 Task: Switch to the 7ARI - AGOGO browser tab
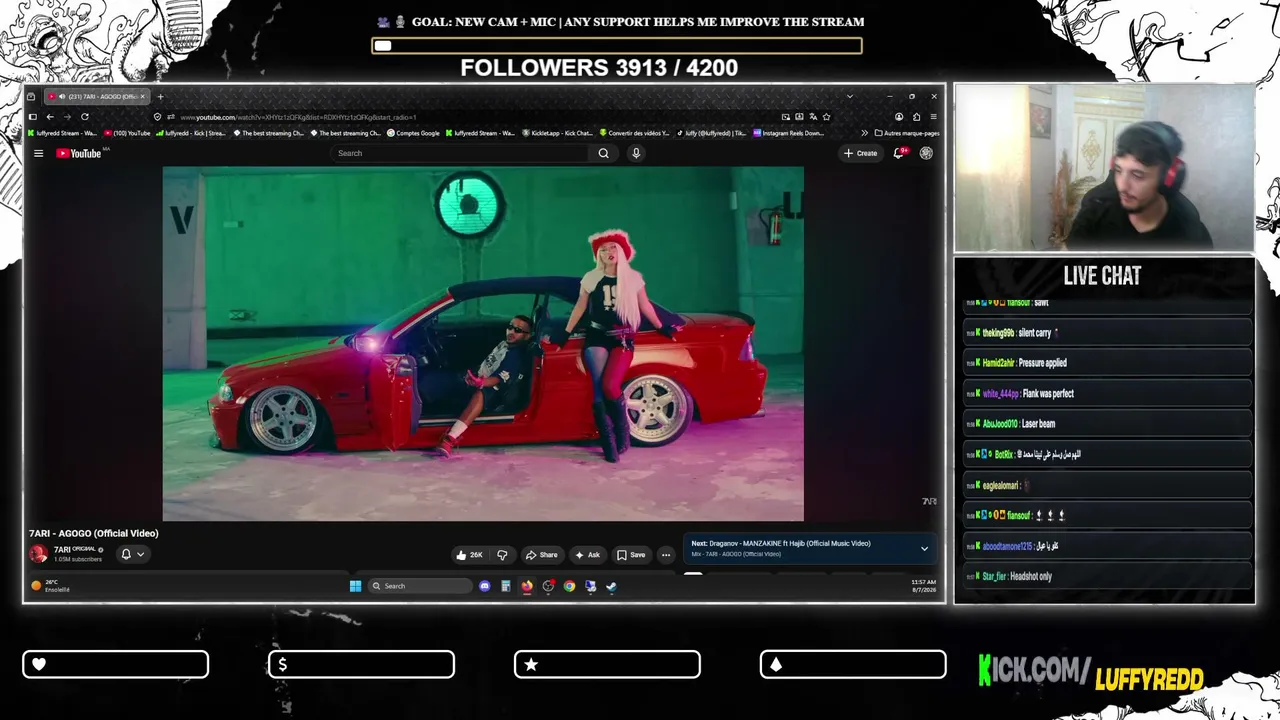97,96
